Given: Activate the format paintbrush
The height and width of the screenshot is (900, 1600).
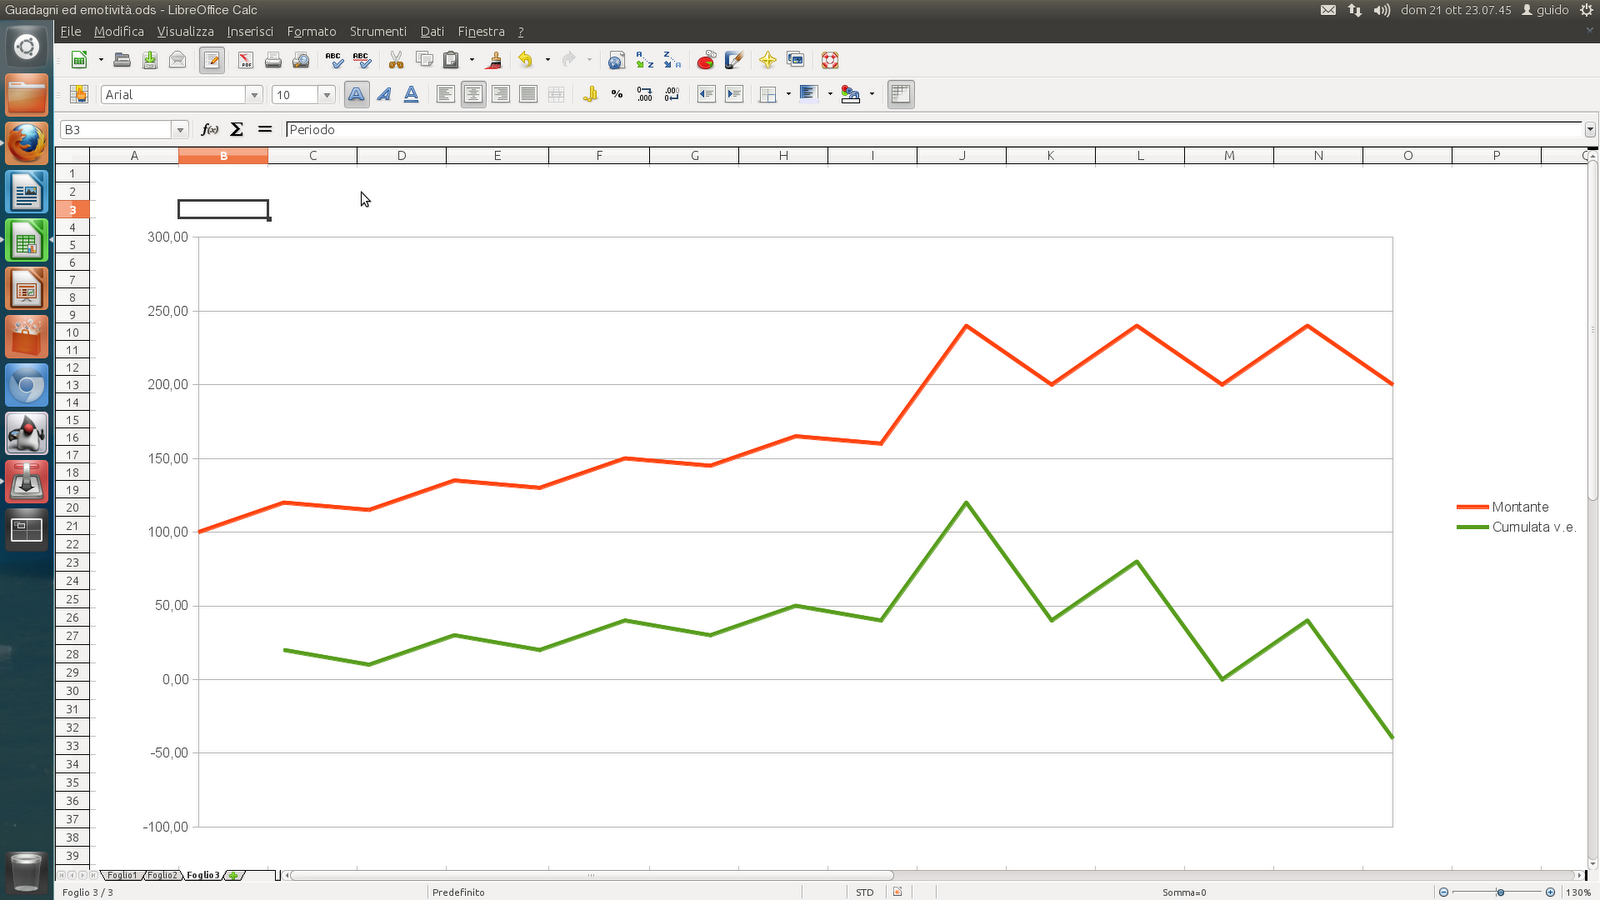Looking at the screenshot, I should coord(494,60).
